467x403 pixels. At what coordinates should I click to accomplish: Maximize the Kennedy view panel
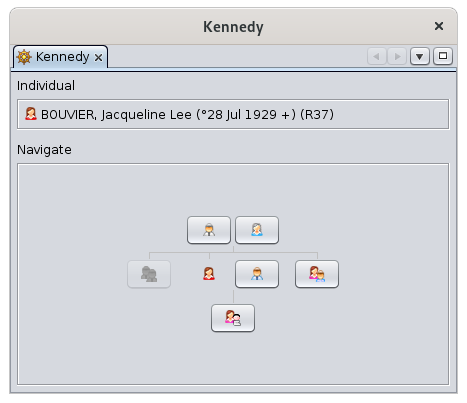(x=443, y=56)
